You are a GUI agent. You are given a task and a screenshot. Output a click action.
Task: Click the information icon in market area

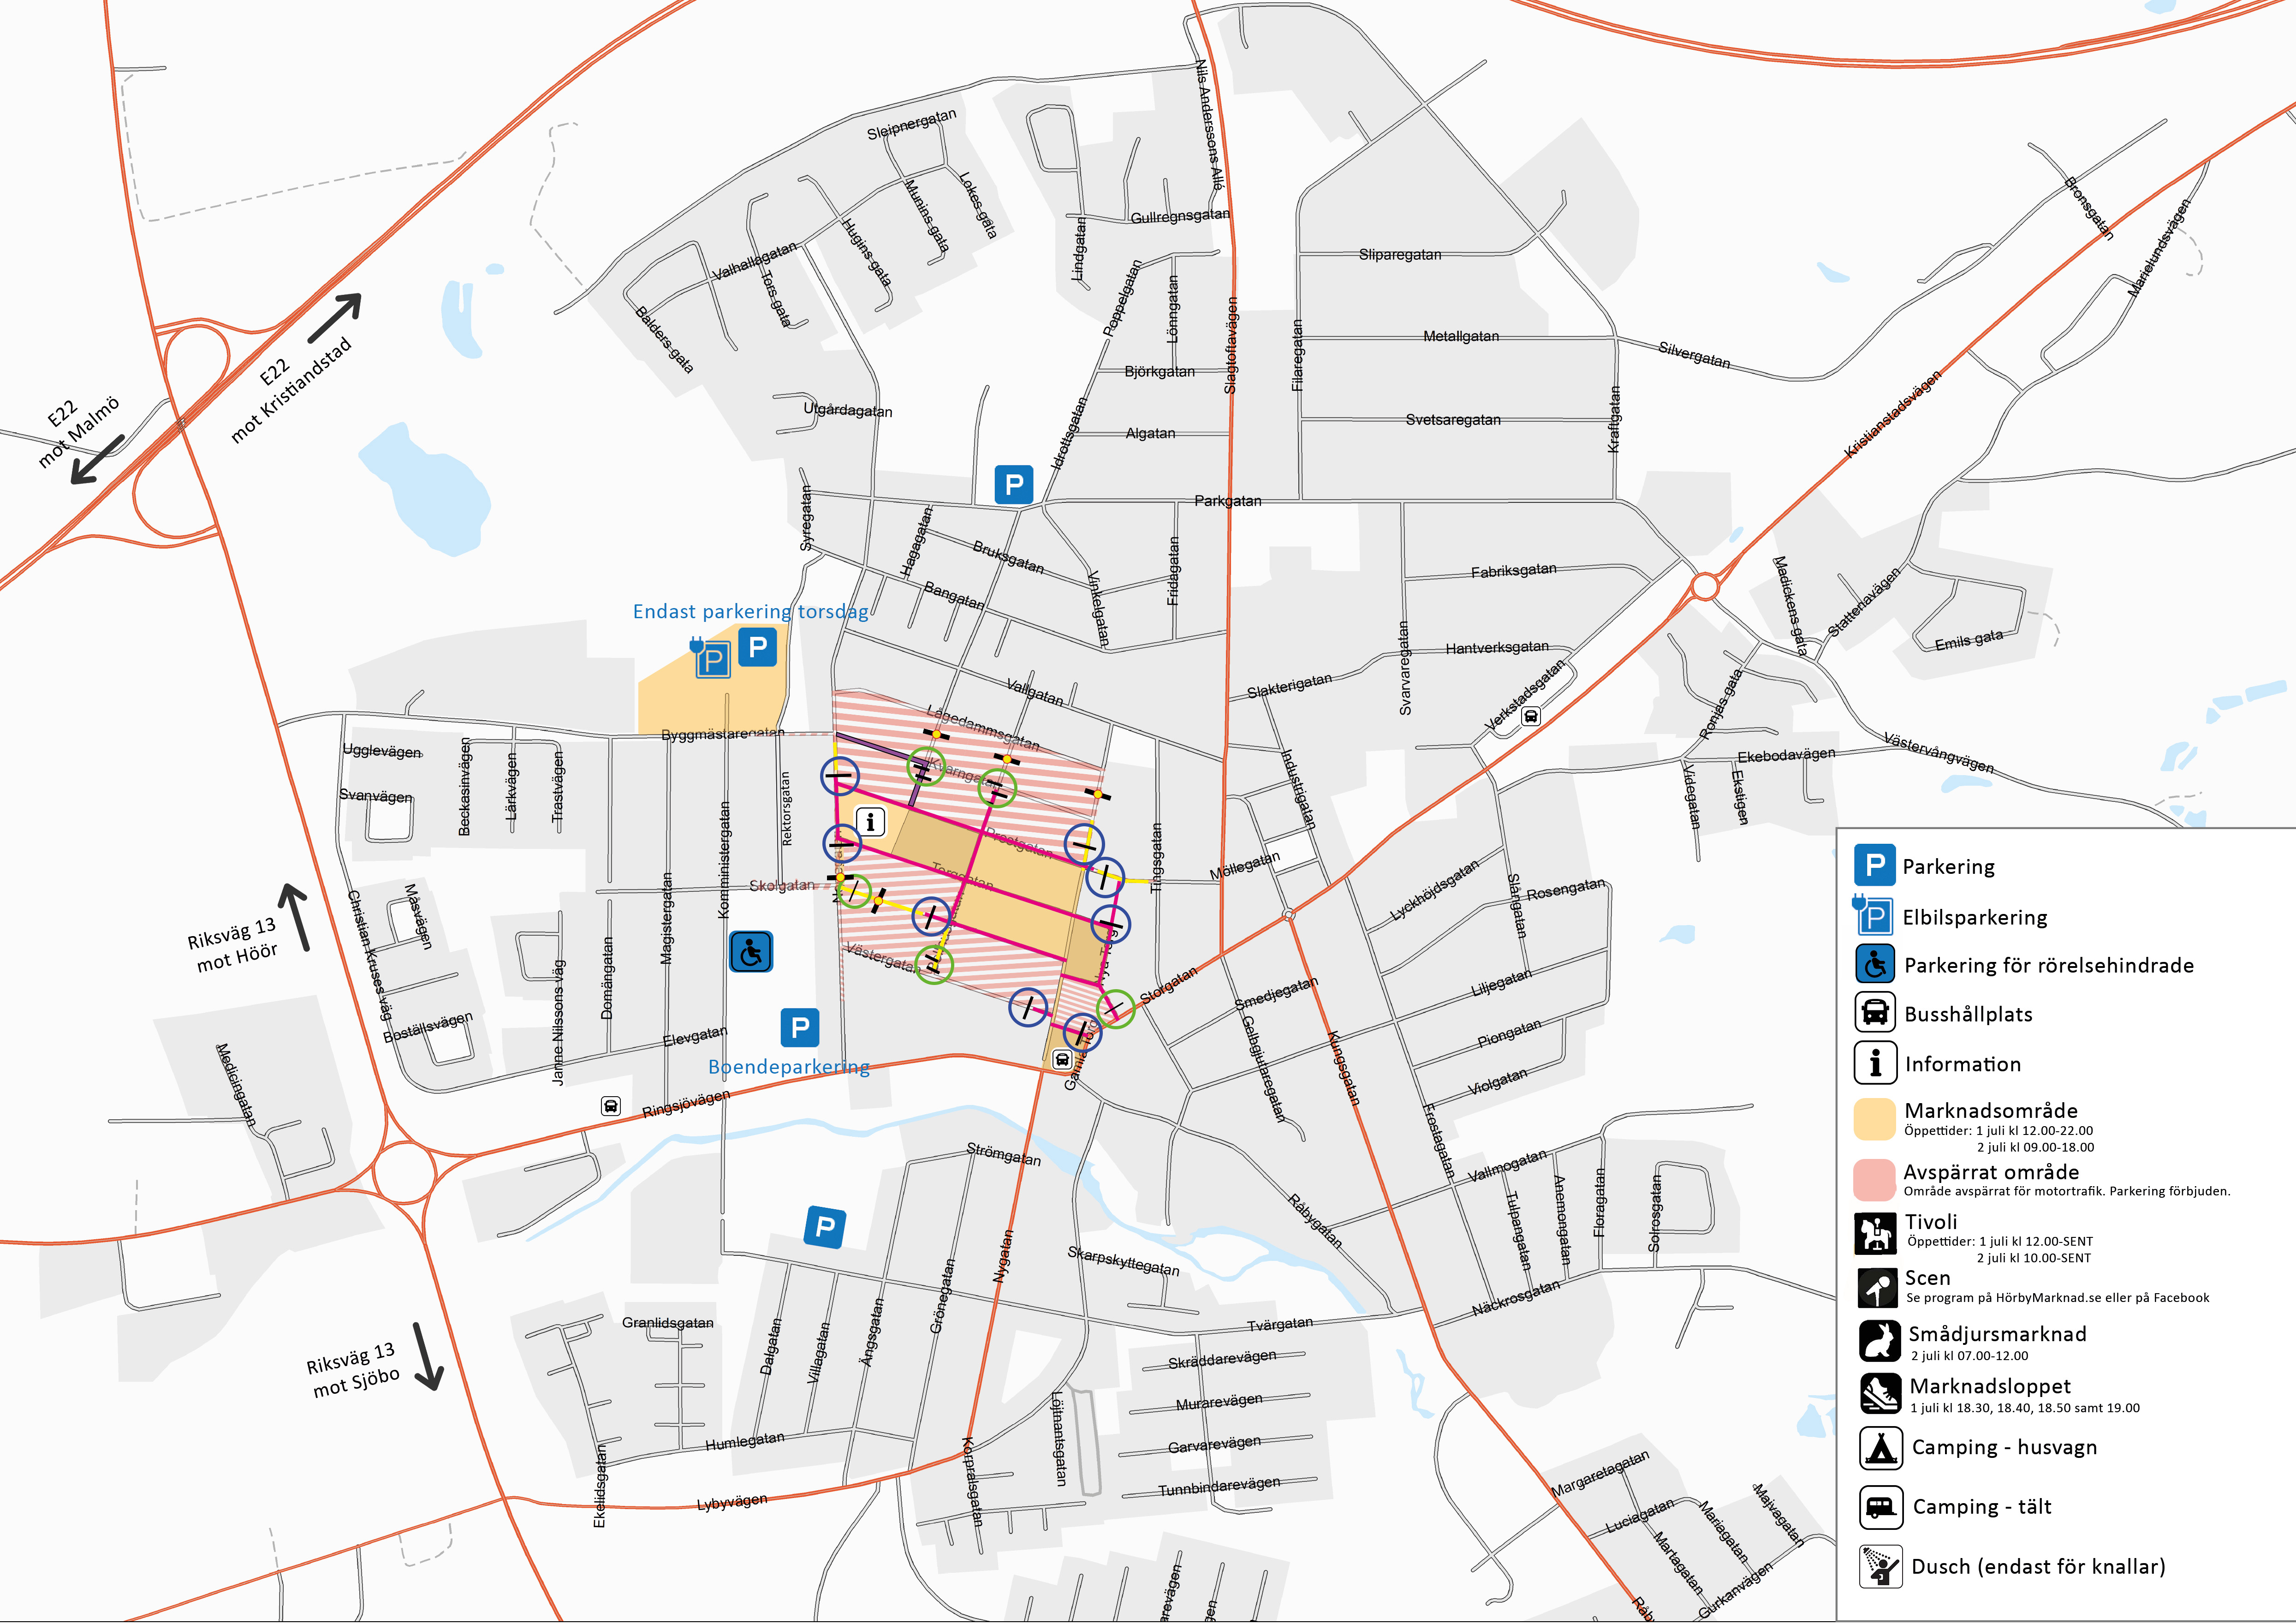point(871,822)
